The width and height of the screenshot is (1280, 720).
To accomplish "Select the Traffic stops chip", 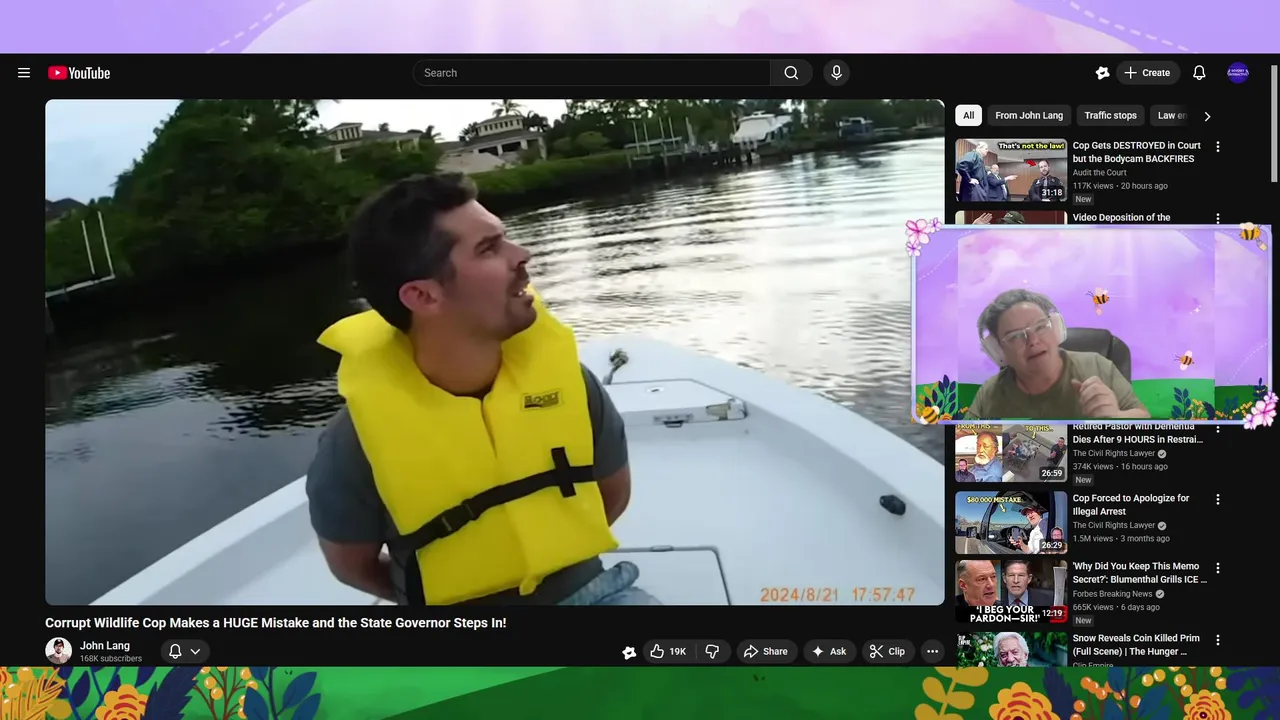I will point(1110,116).
